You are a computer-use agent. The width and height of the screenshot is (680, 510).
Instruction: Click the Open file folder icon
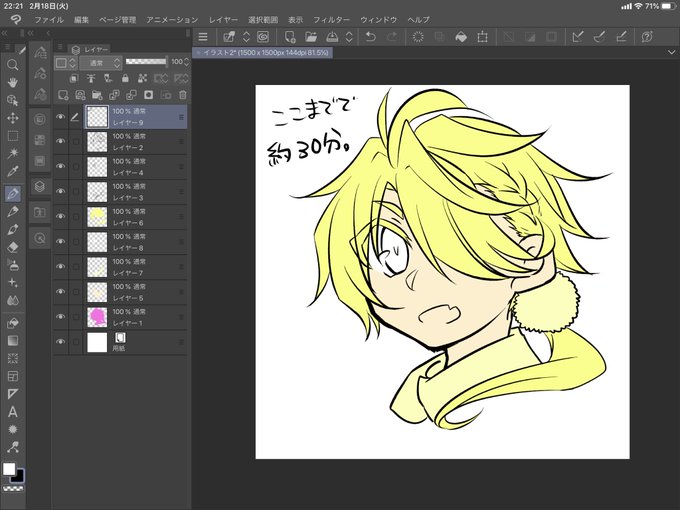[311, 37]
